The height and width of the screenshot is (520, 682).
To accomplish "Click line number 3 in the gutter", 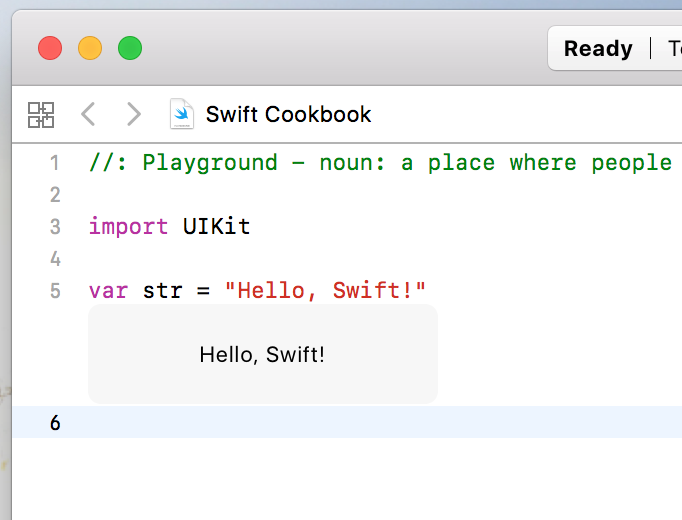I will coord(54,227).
